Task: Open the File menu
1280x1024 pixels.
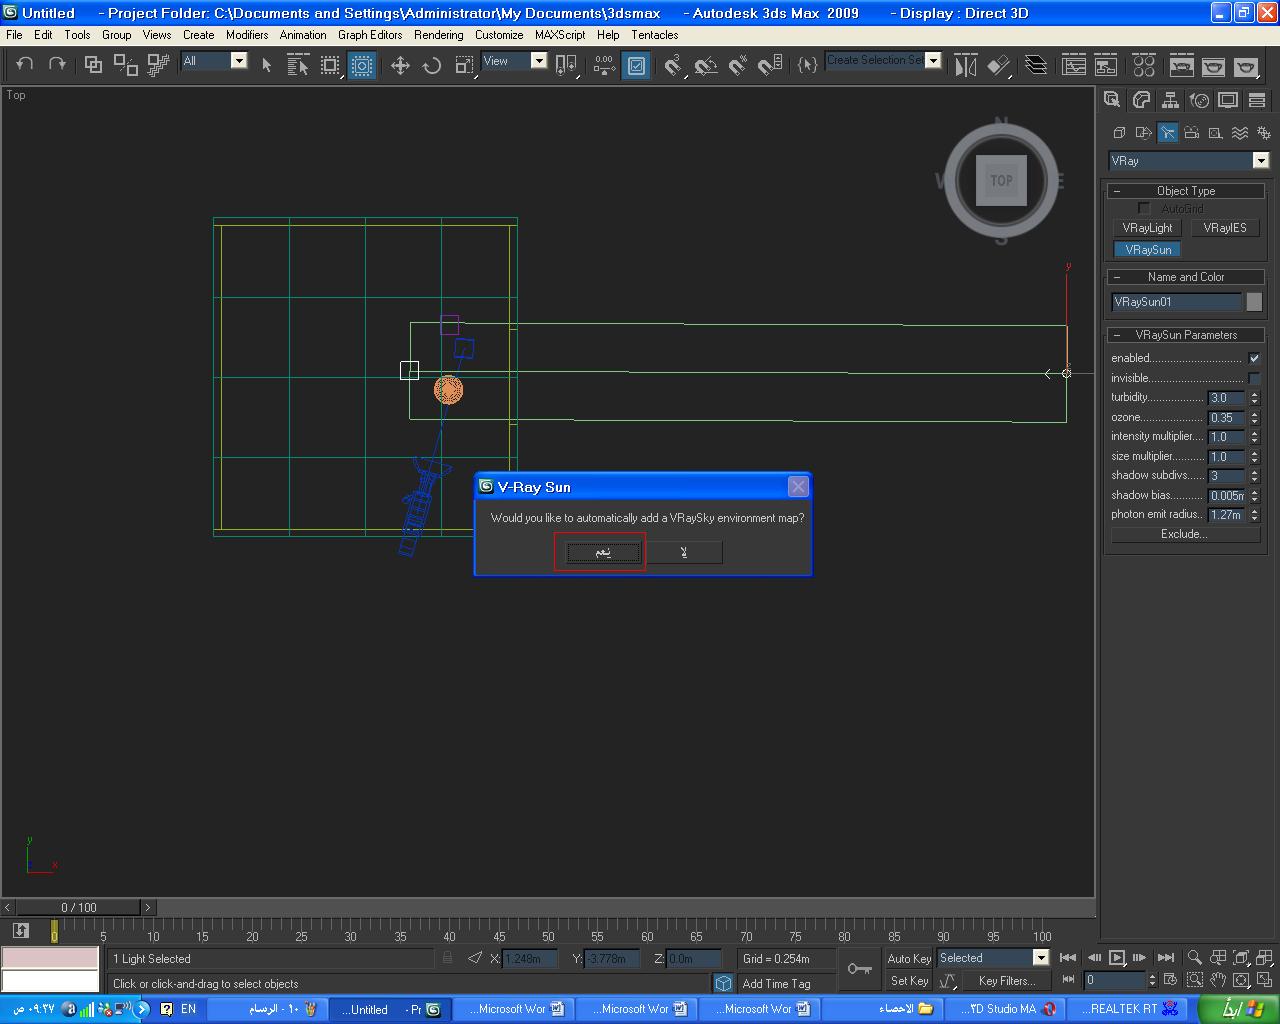Action: [14, 34]
